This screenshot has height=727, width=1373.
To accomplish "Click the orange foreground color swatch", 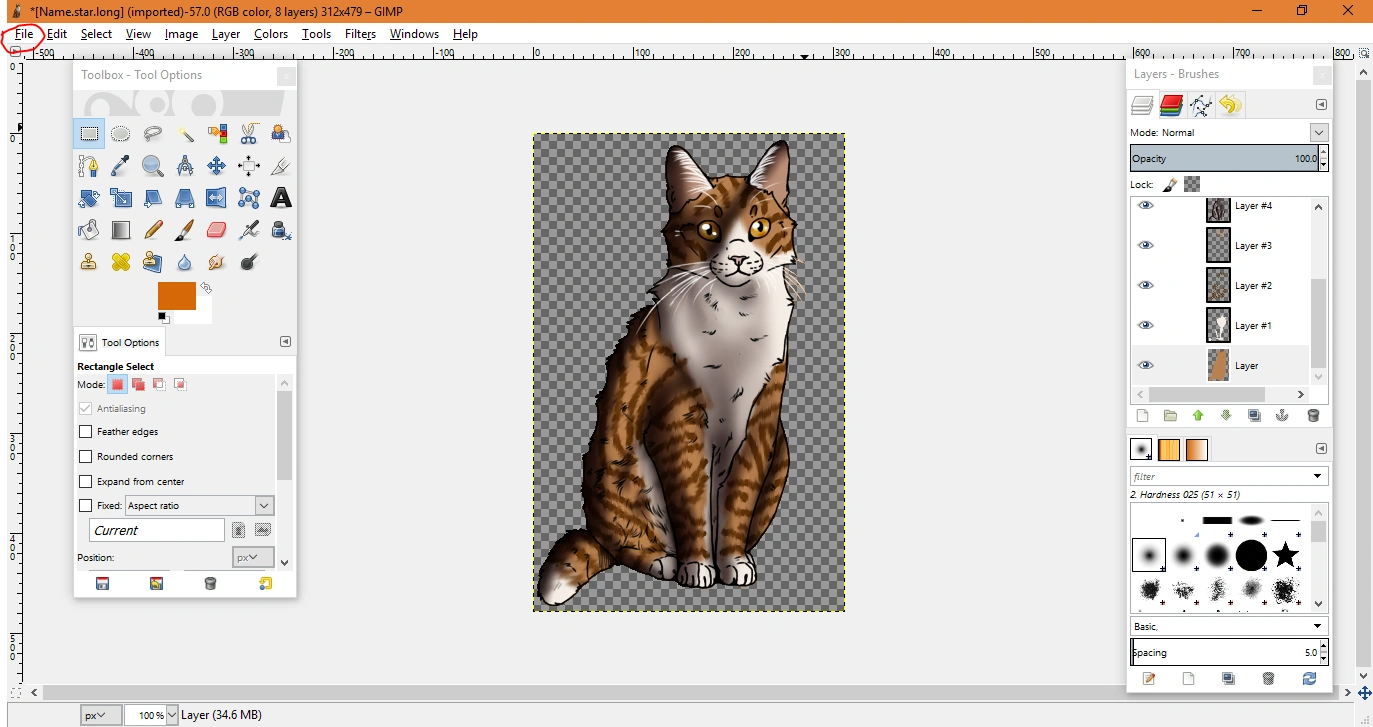I will pyautogui.click(x=176, y=296).
